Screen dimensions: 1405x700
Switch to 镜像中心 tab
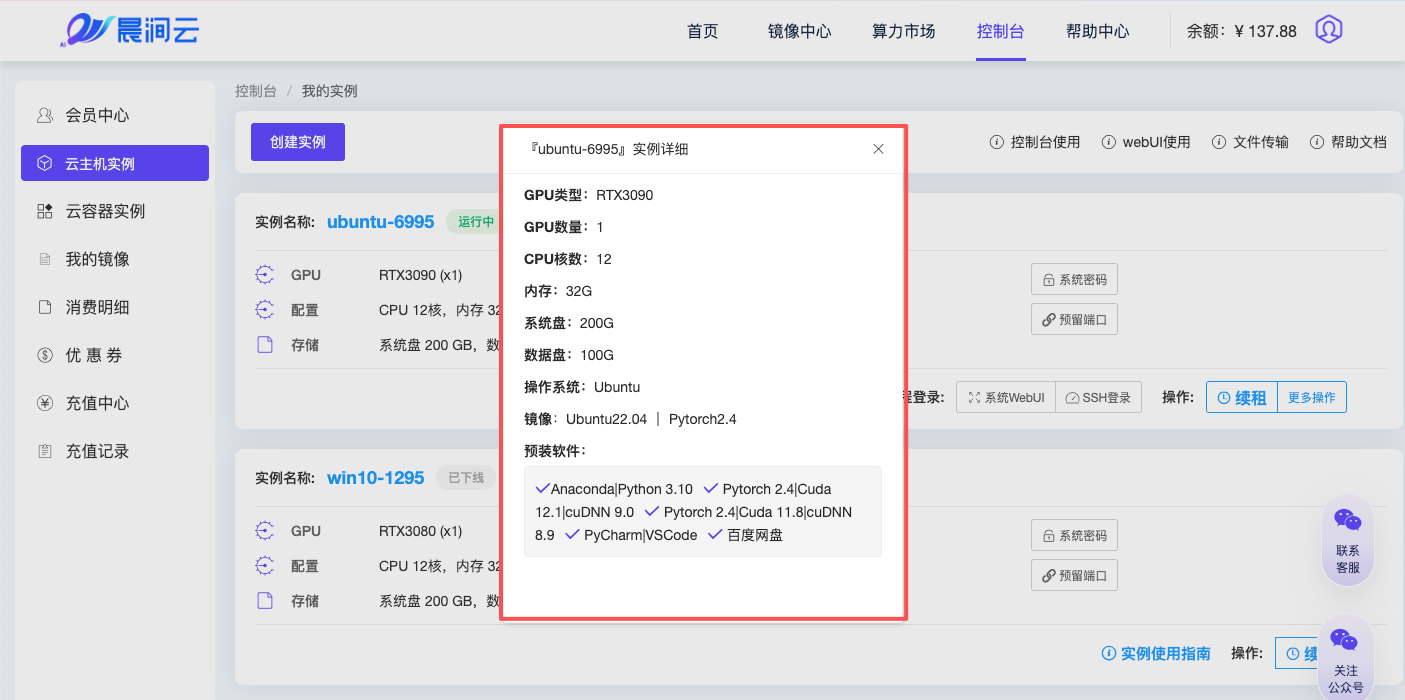(799, 31)
